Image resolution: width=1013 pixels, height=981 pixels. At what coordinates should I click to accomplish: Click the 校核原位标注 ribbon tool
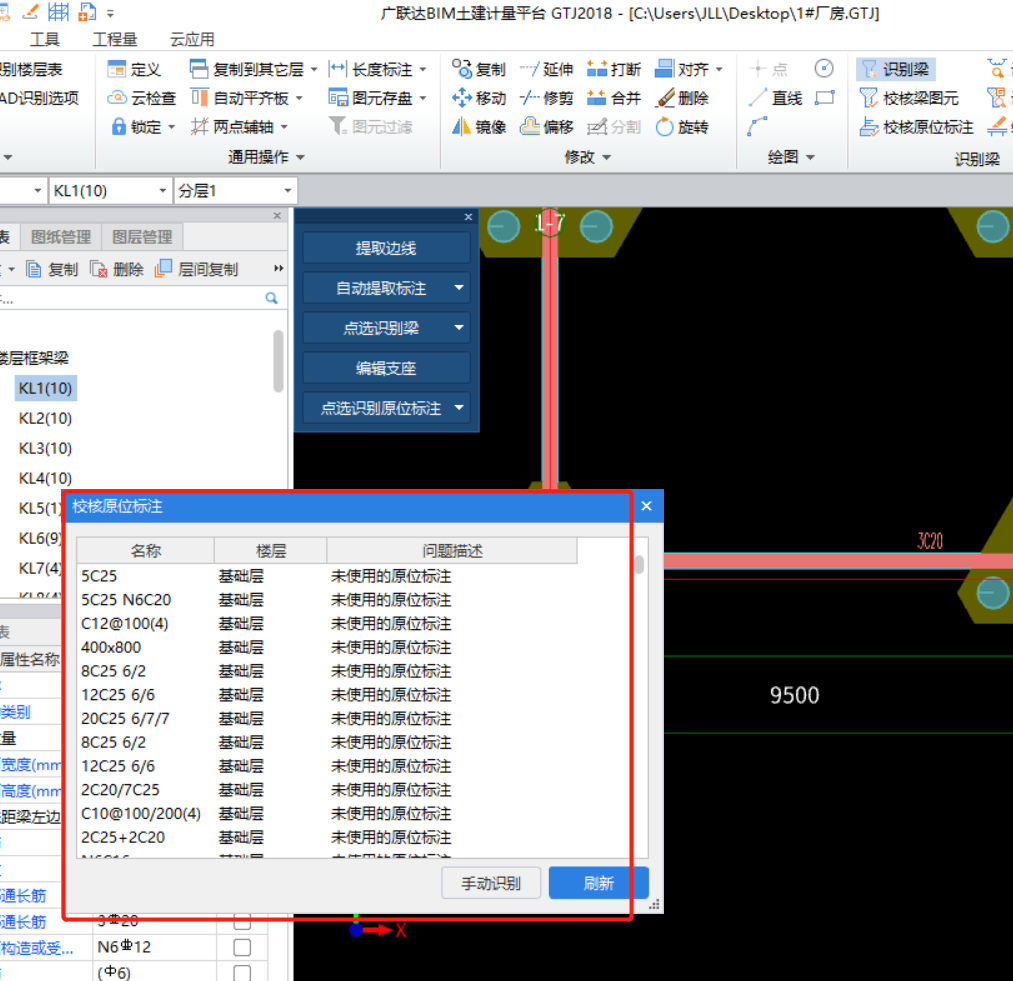pyautogui.click(x=916, y=127)
